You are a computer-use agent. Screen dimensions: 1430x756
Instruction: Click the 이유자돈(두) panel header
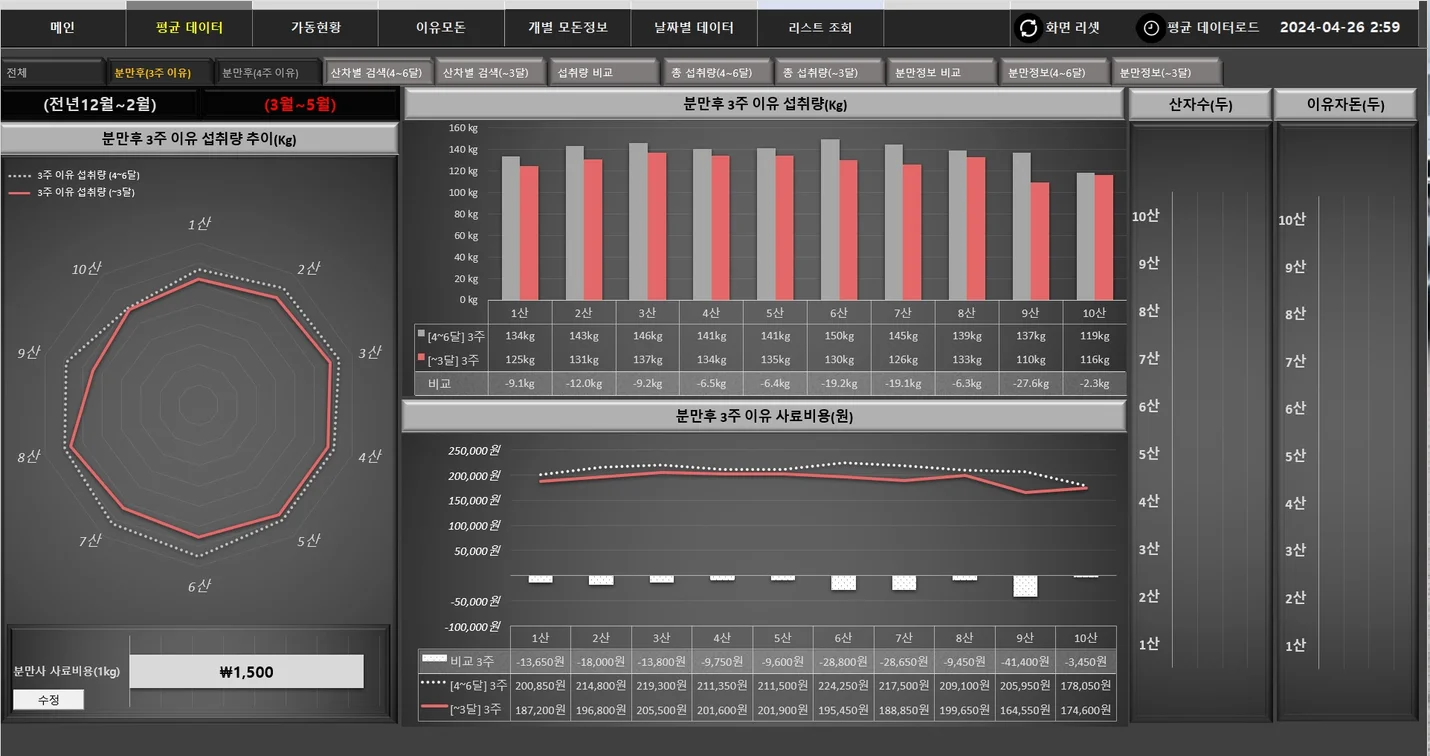coord(1345,104)
